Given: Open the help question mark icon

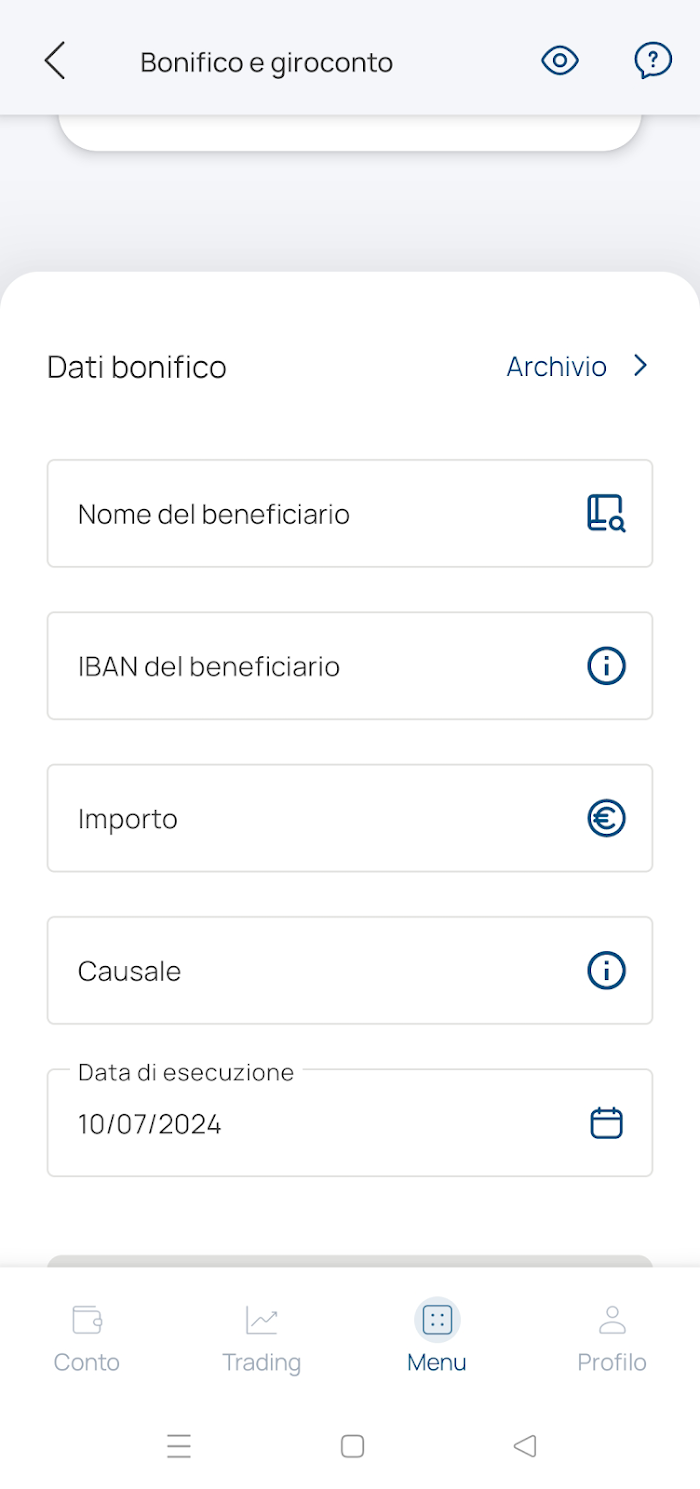Looking at the screenshot, I should pyautogui.click(x=653, y=61).
